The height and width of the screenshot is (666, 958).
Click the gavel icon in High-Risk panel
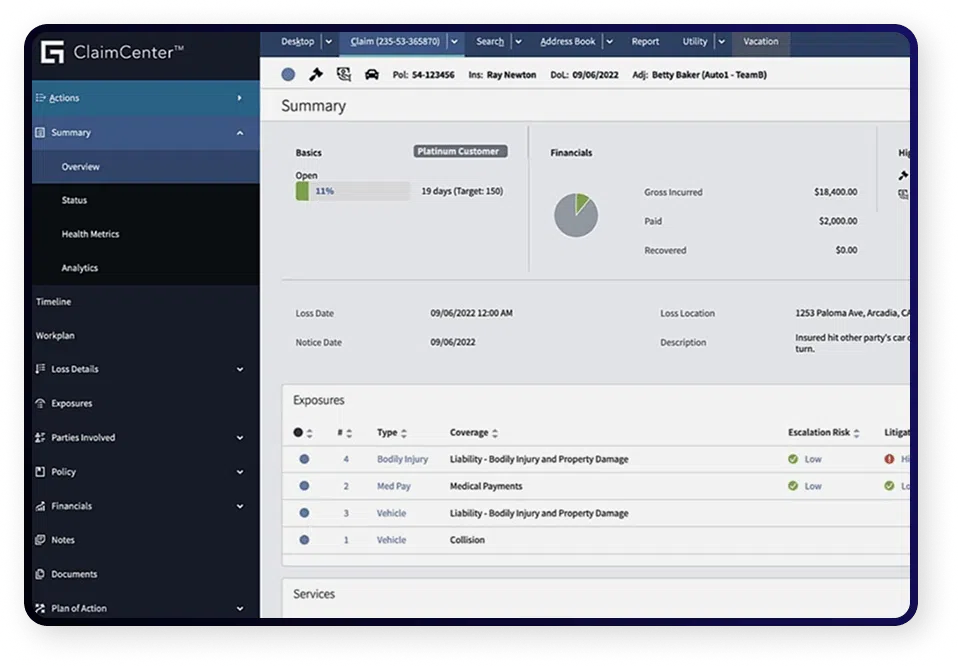coord(903,176)
